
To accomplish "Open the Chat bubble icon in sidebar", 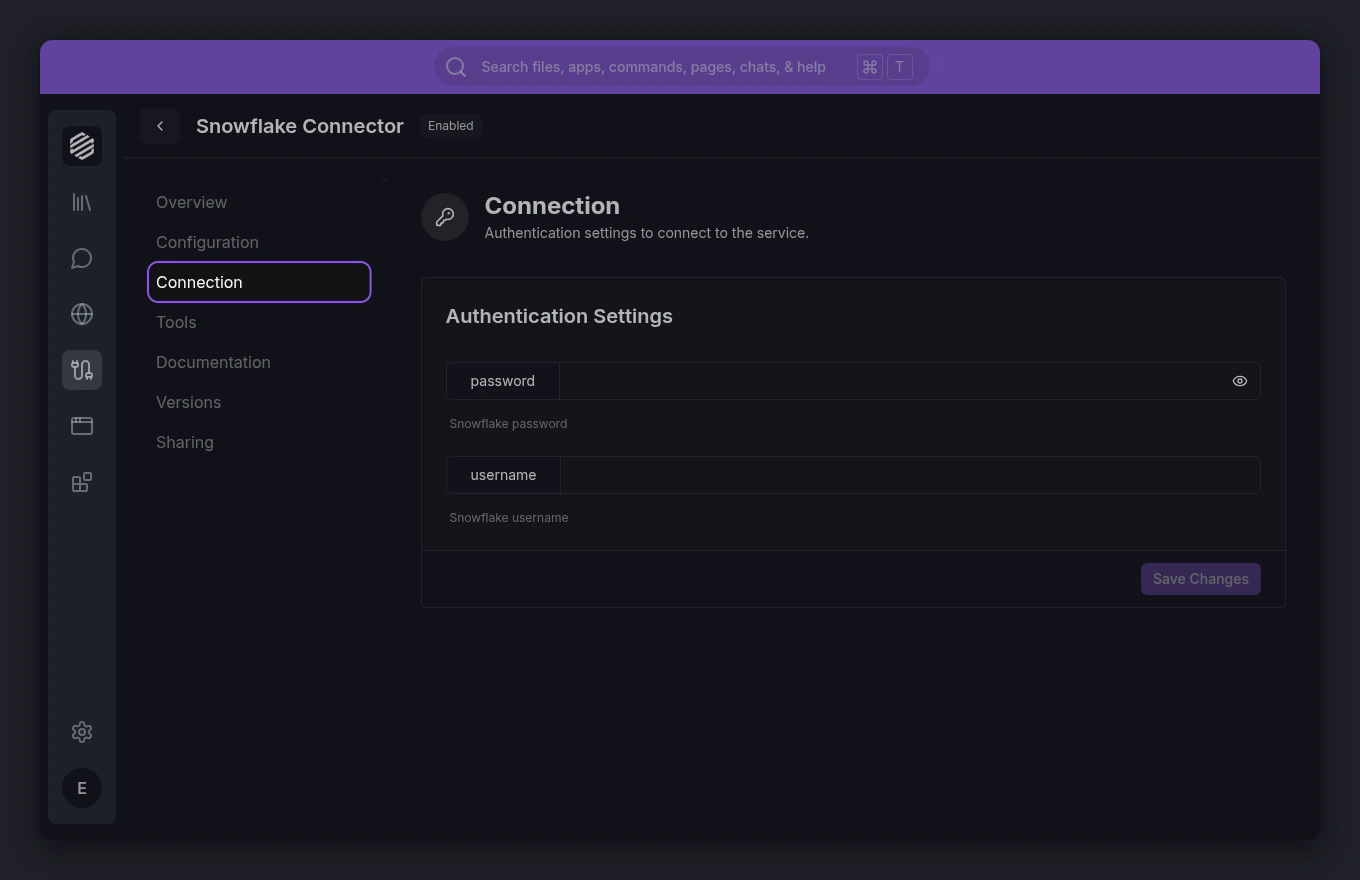I will tap(82, 258).
